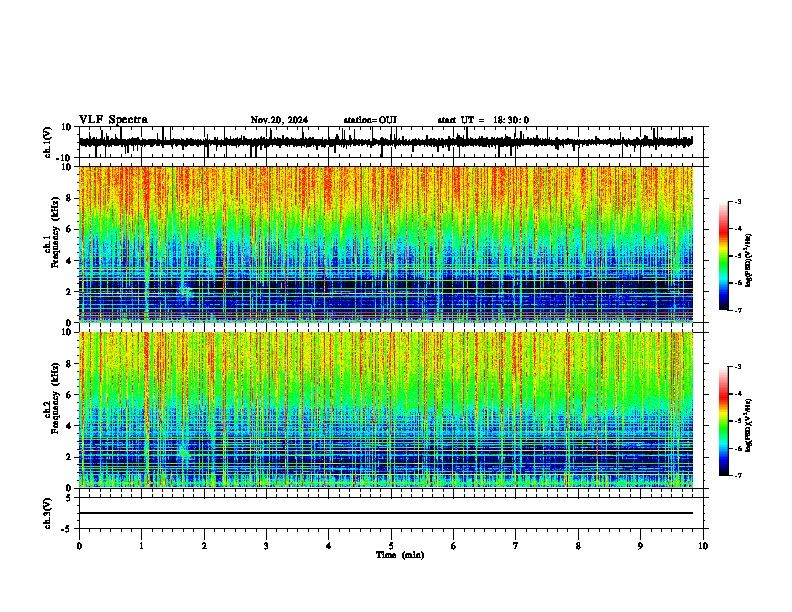Viewport: 792px width, 612px height.
Task: Click the ch.1 "Frequency (kHz)" axis label
Action: [55, 233]
